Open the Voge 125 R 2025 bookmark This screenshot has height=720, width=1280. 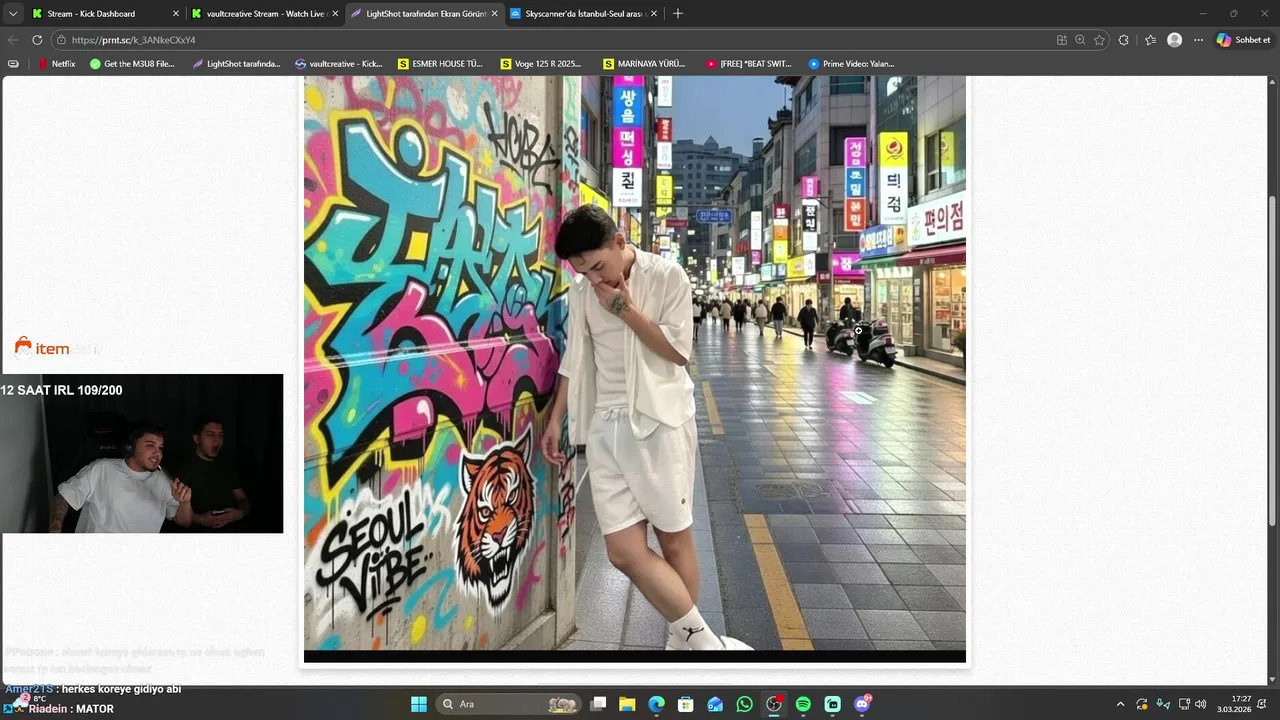click(542, 64)
